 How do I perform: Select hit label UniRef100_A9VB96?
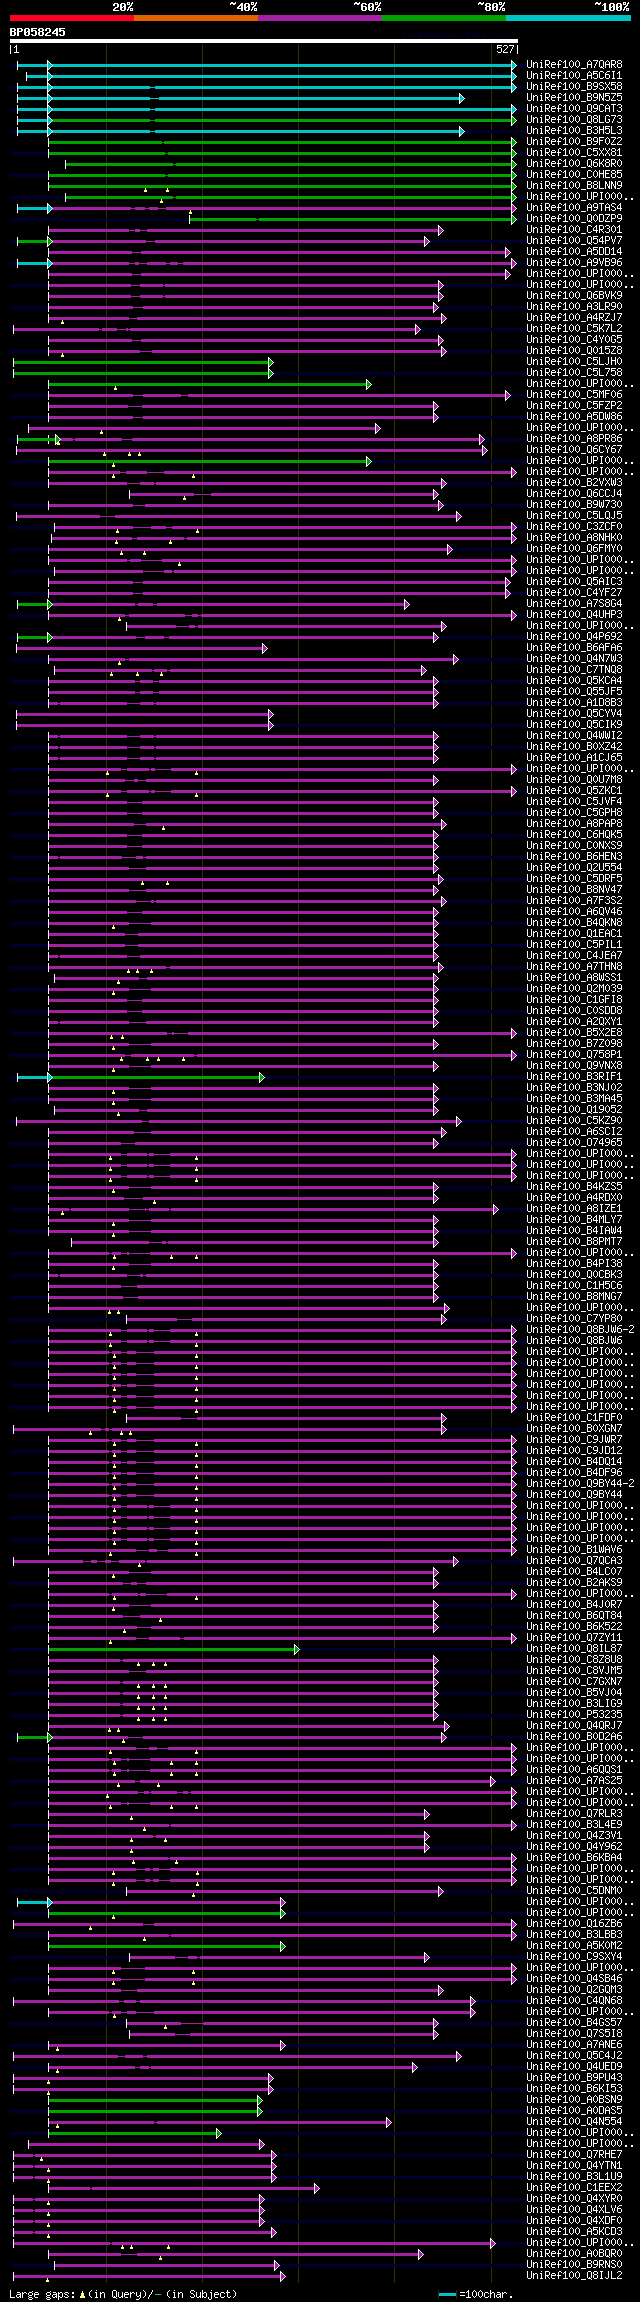(x=574, y=262)
